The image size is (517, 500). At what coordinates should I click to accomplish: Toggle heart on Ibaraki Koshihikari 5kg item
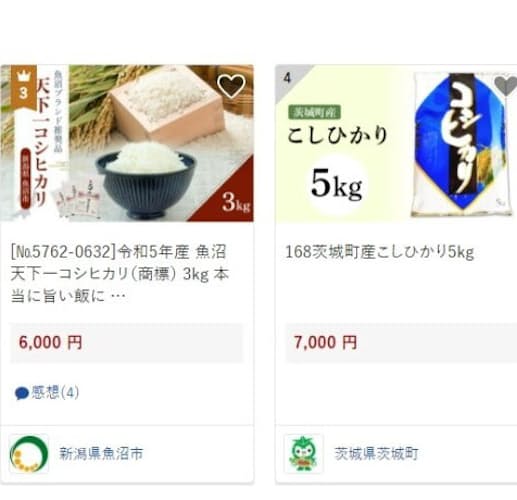tap(506, 86)
